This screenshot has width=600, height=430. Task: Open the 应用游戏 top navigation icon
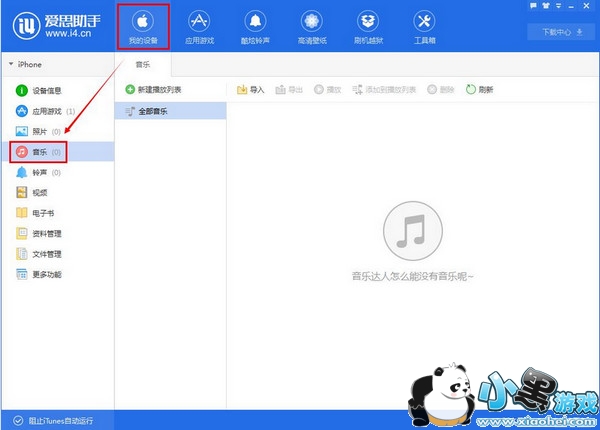click(199, 27)
